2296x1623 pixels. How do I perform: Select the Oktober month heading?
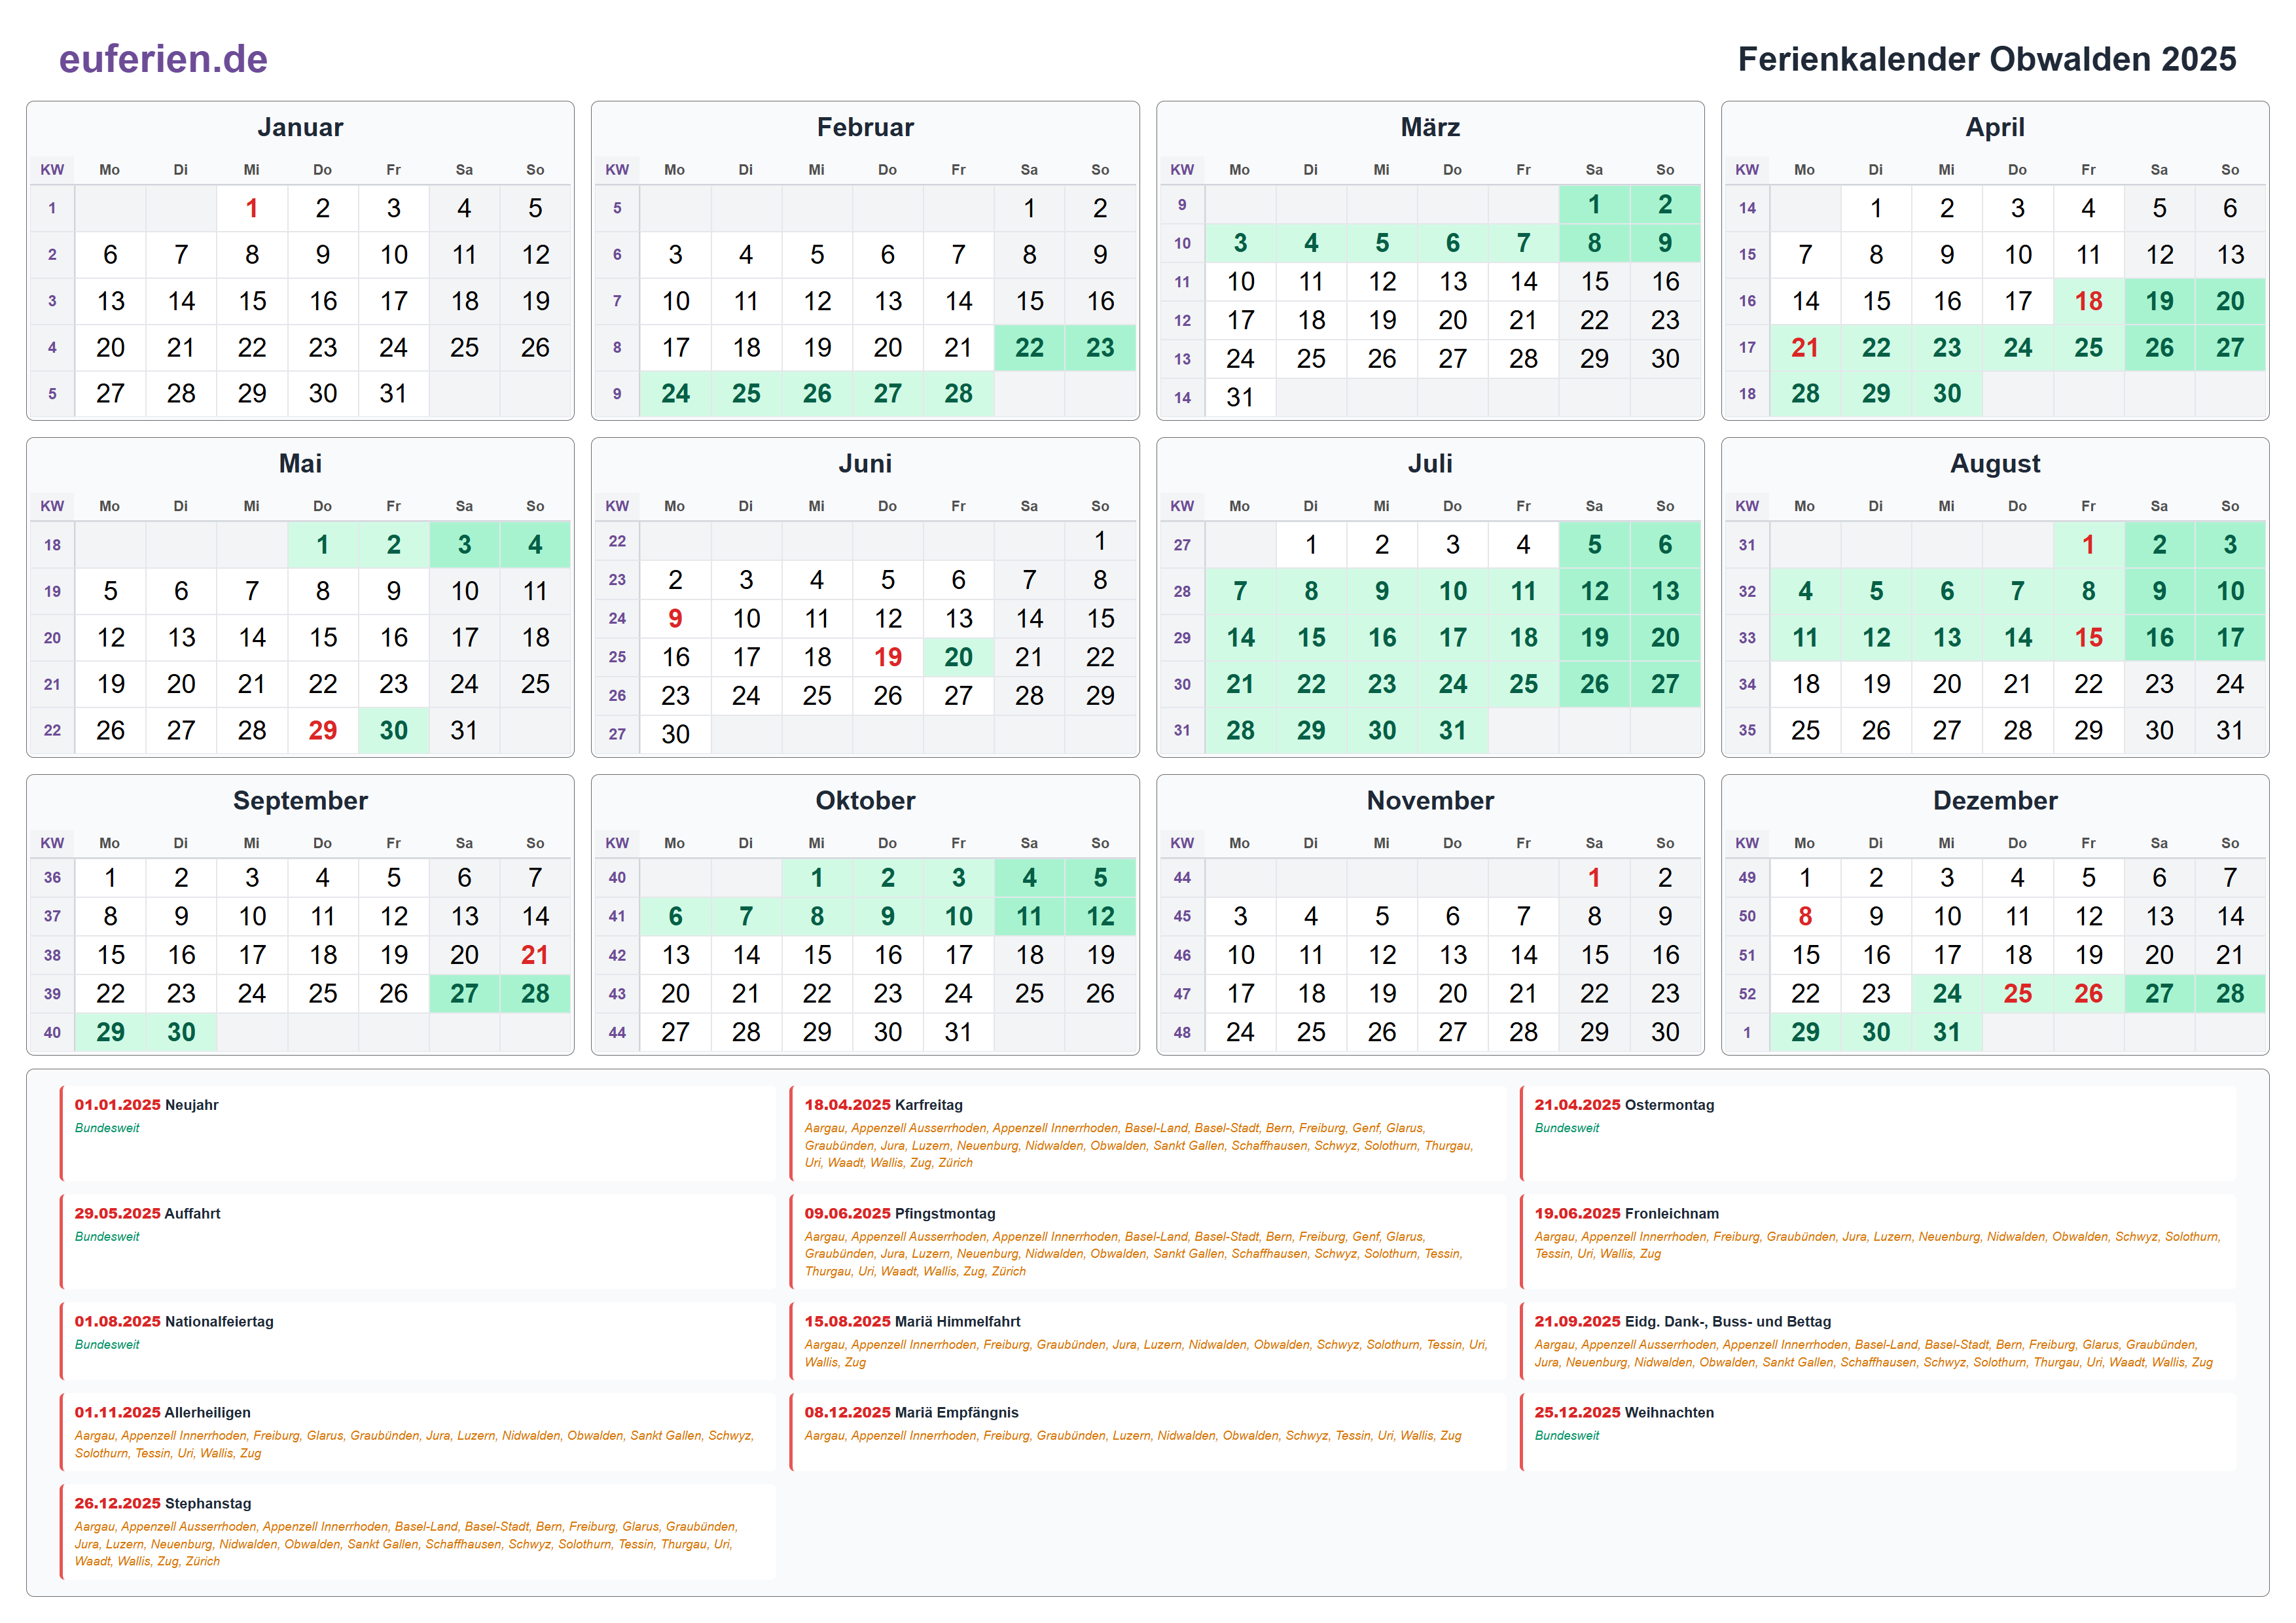click(865, 800)
